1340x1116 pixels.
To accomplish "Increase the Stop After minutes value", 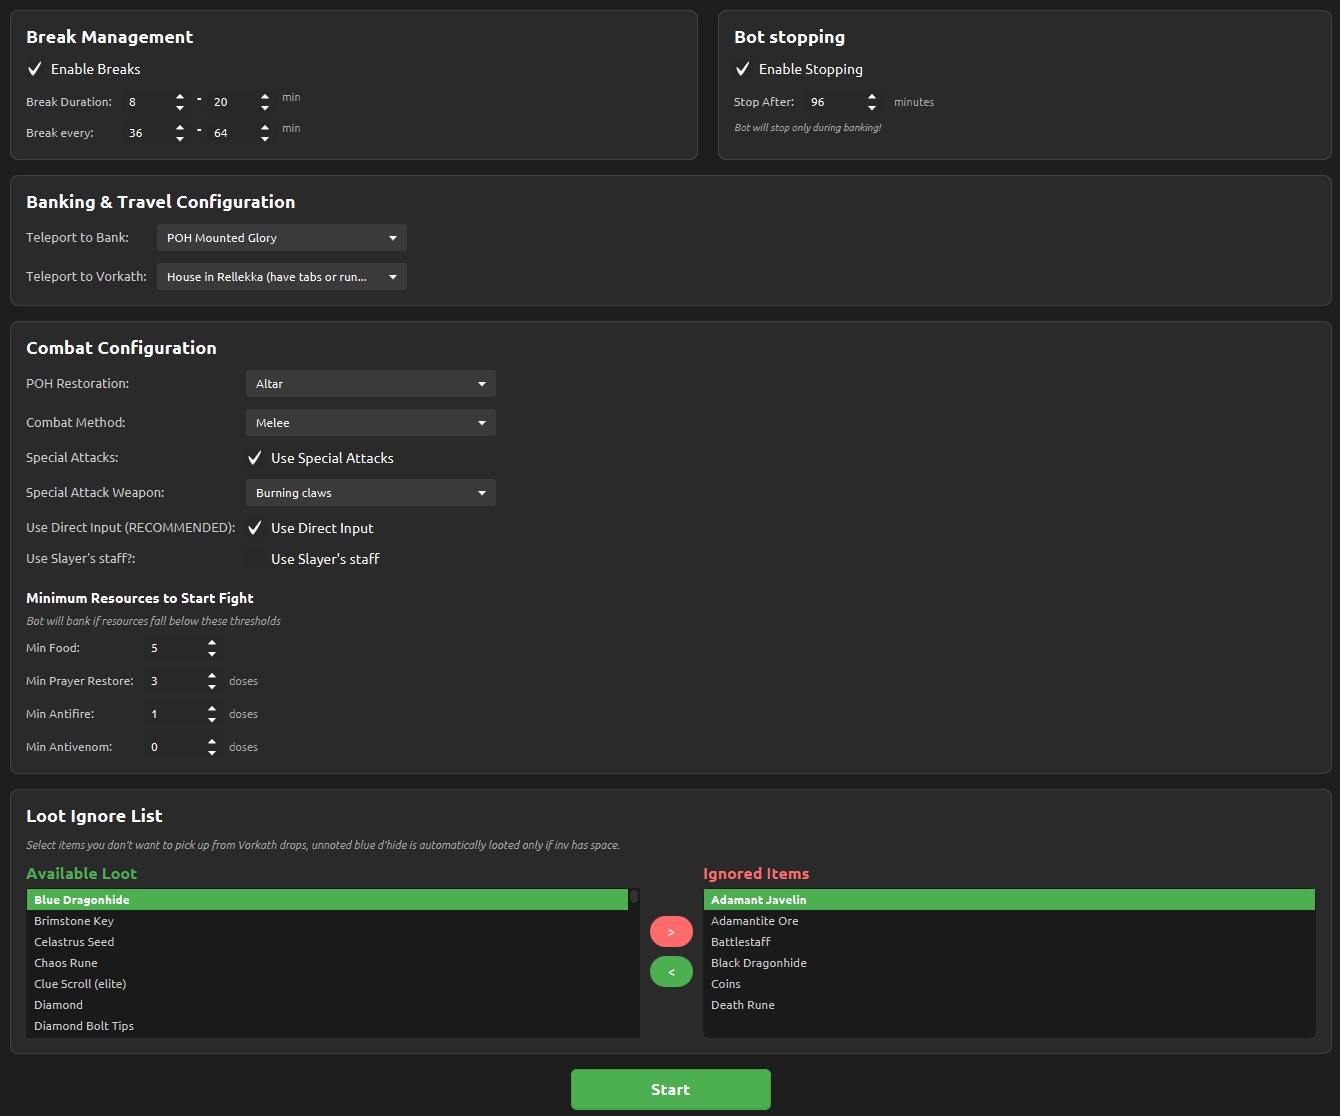I will tap(872, 97).
